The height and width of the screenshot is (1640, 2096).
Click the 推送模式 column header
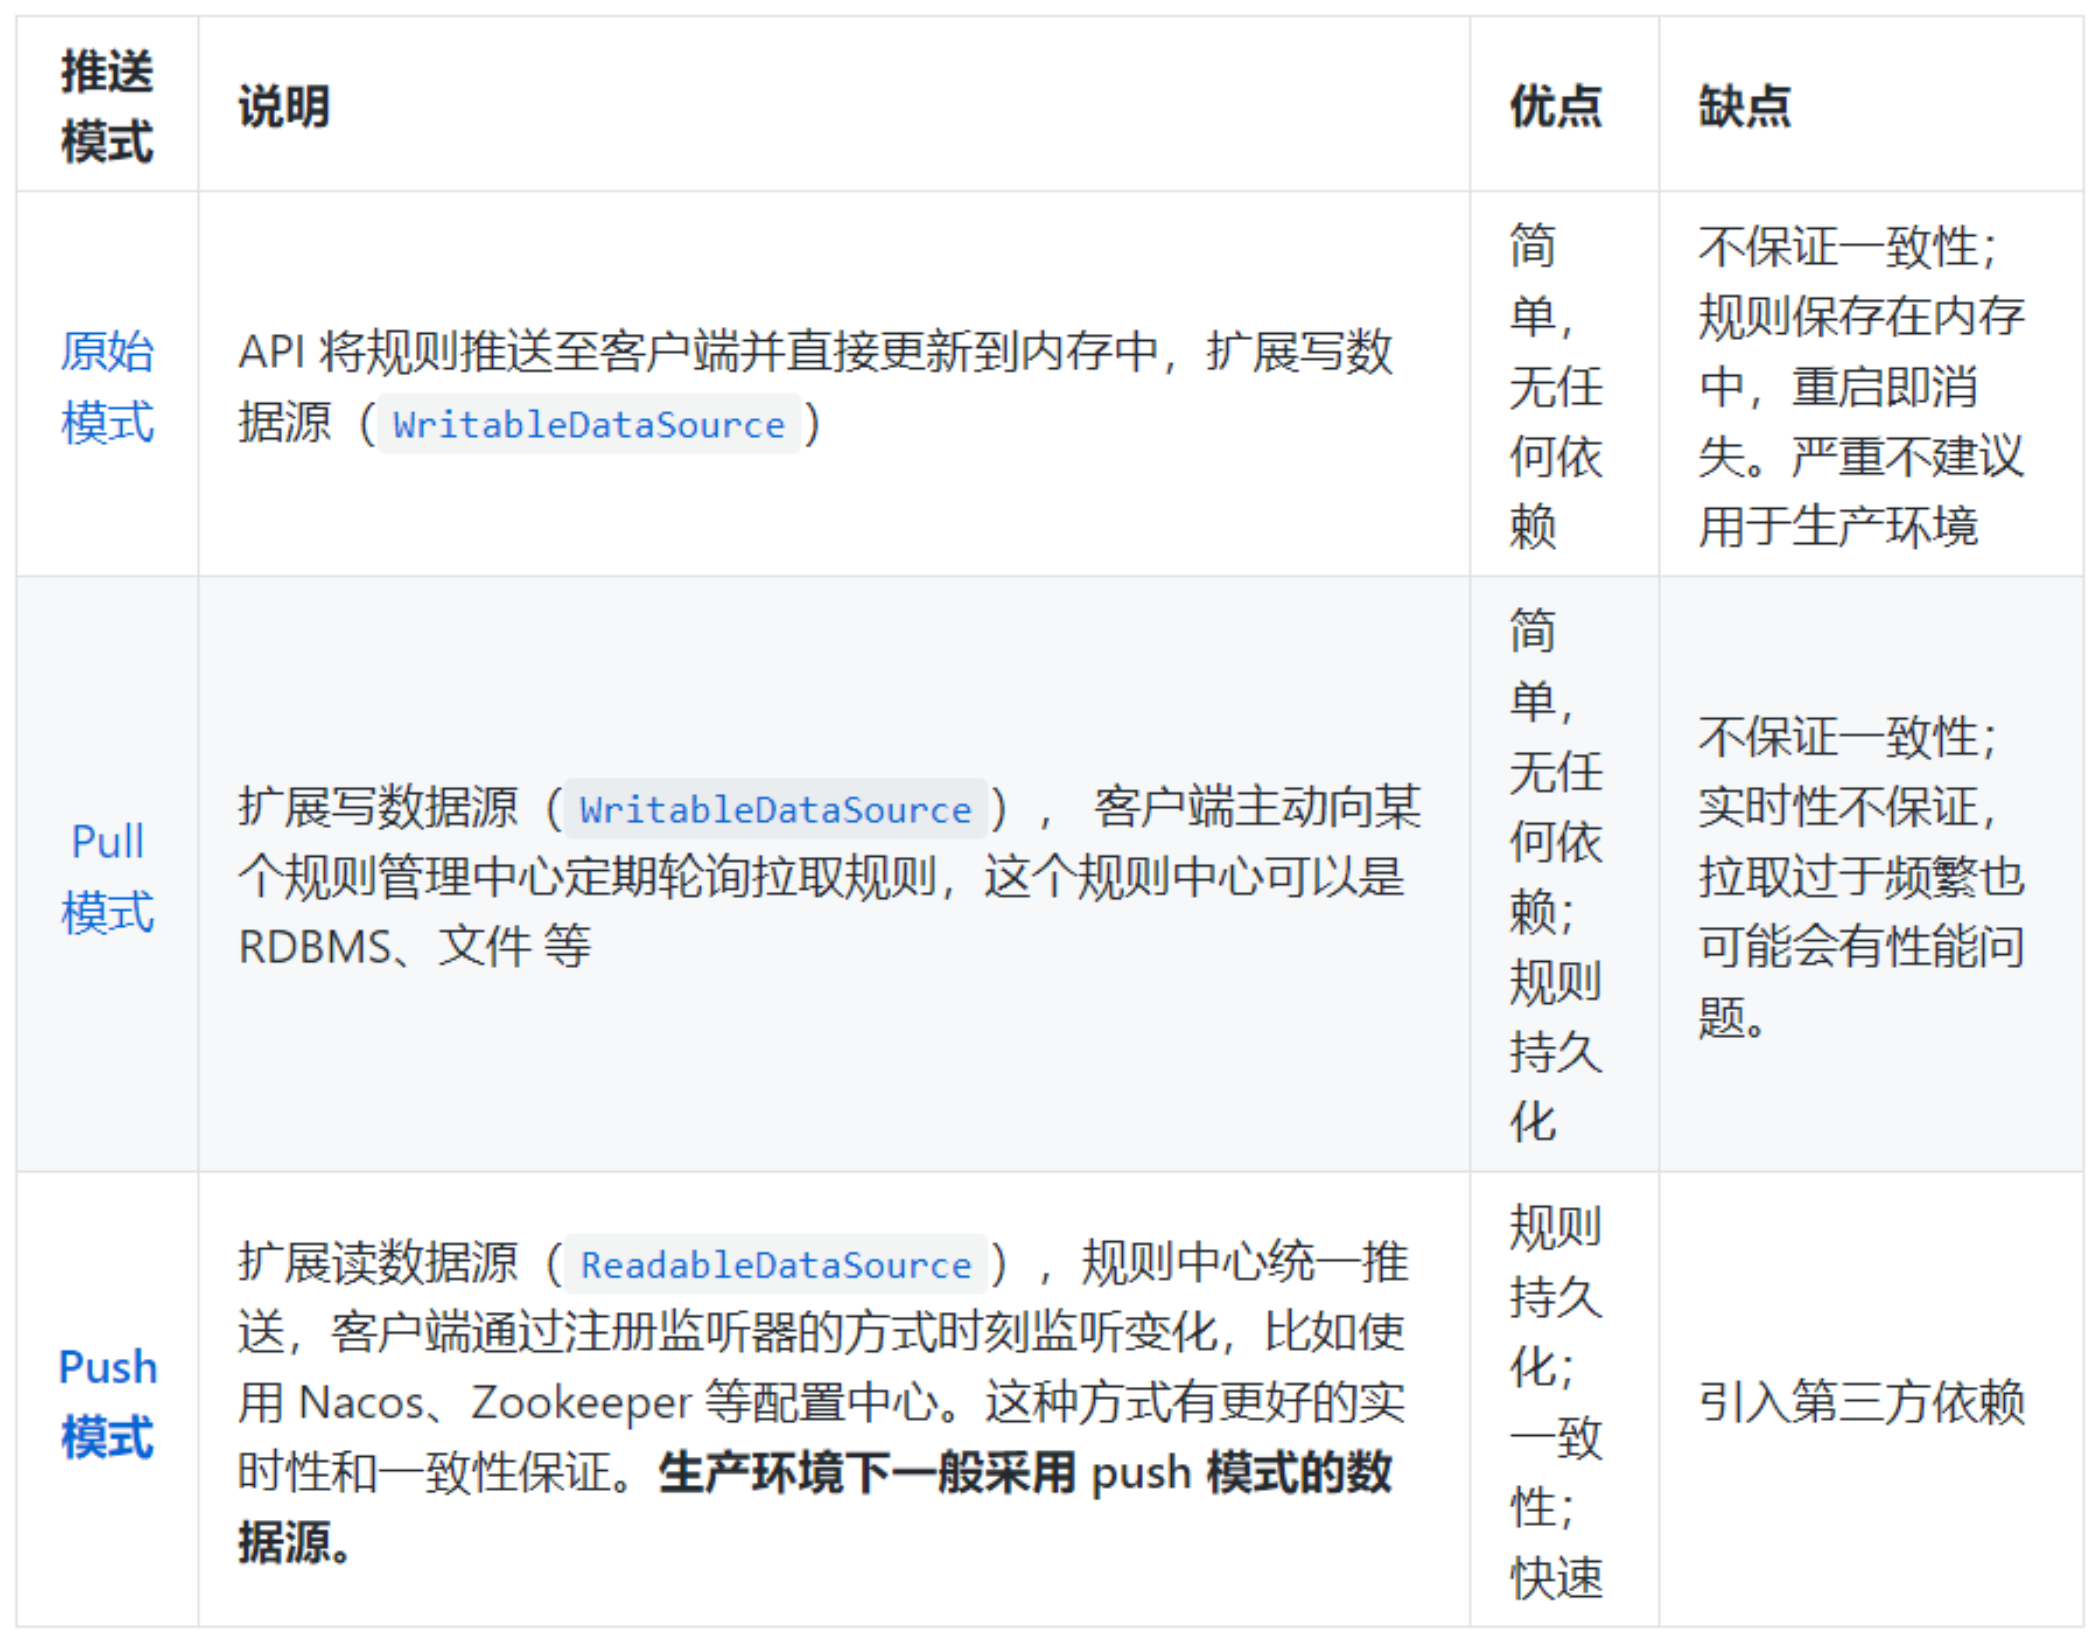pos(107,106)
